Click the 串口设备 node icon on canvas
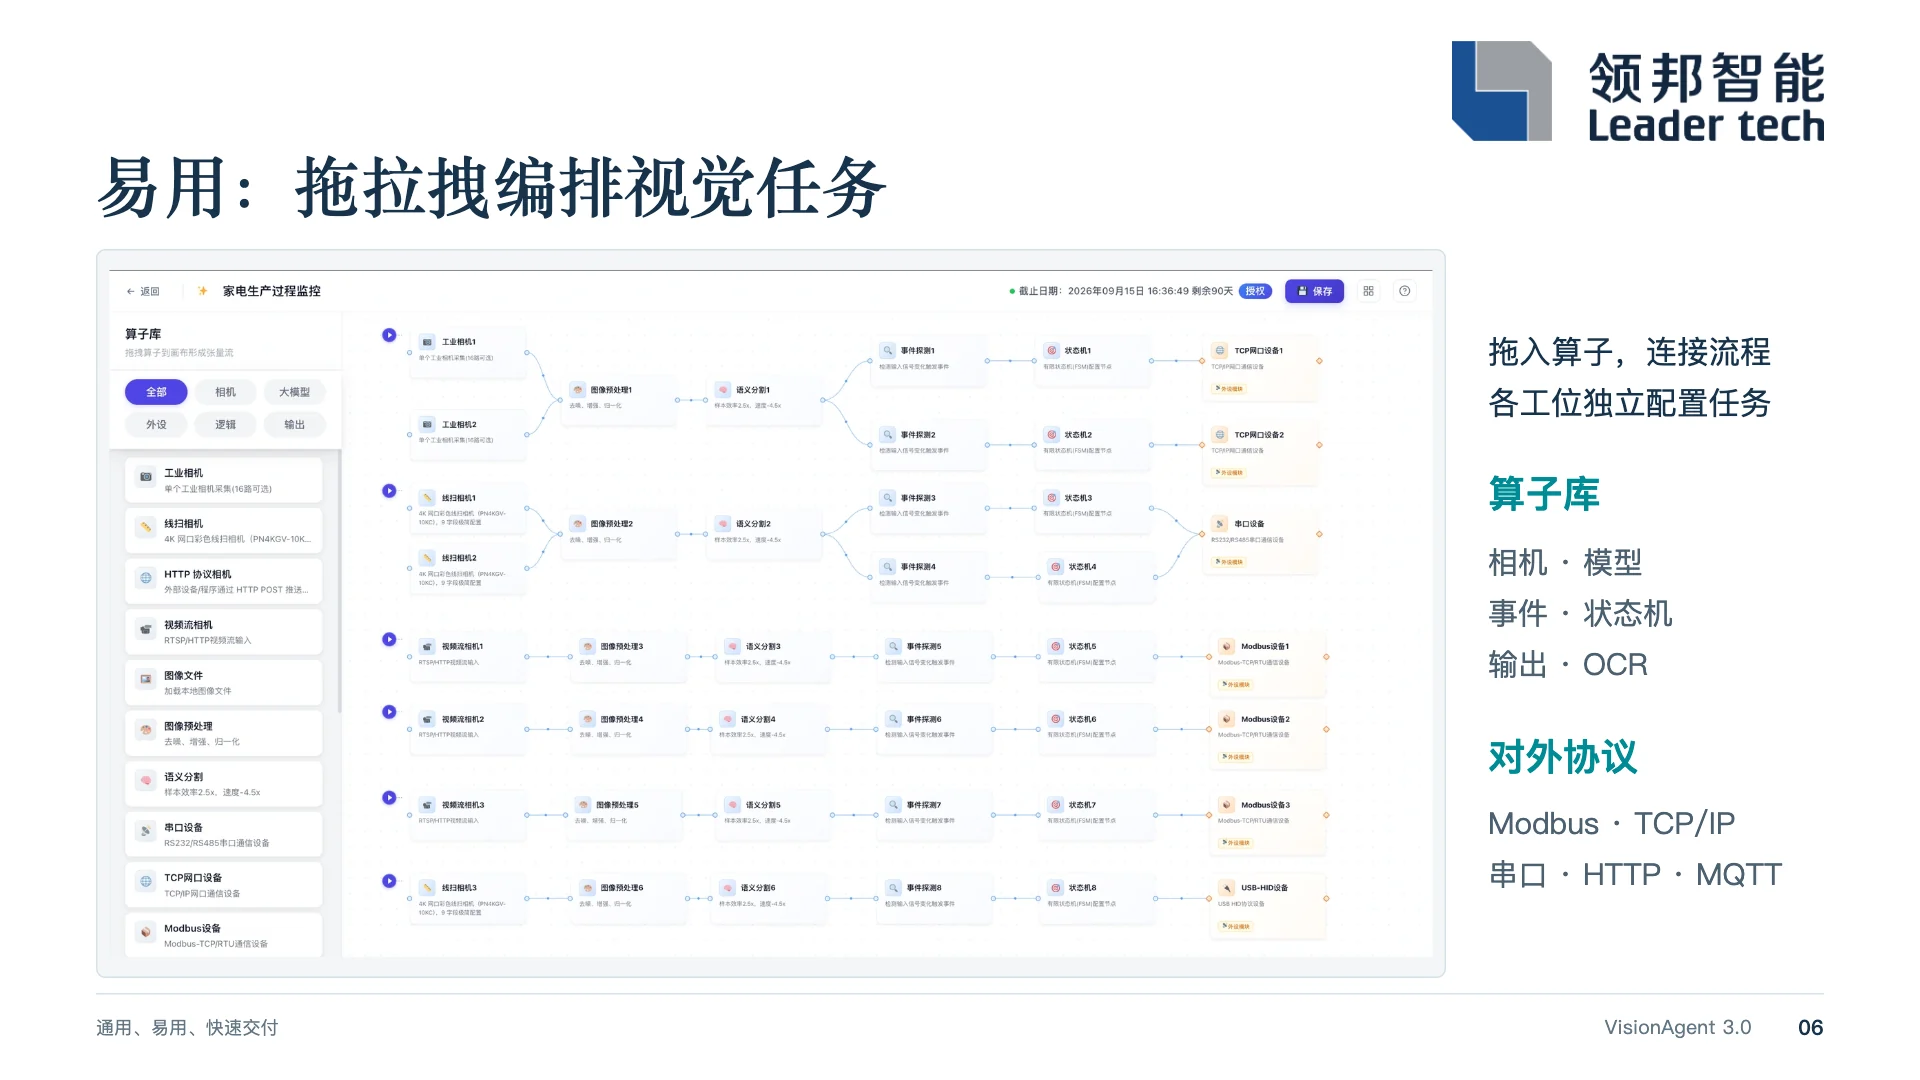The height and width of the screenshot is (1080, 1920). 1220,524
